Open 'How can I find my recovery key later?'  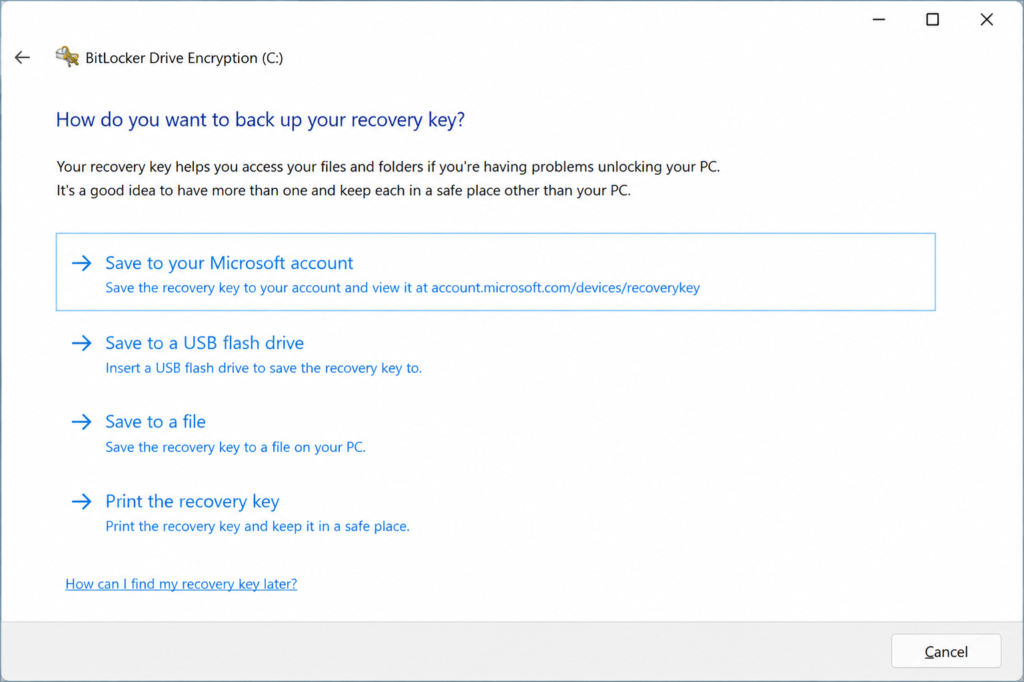[181, 584]
